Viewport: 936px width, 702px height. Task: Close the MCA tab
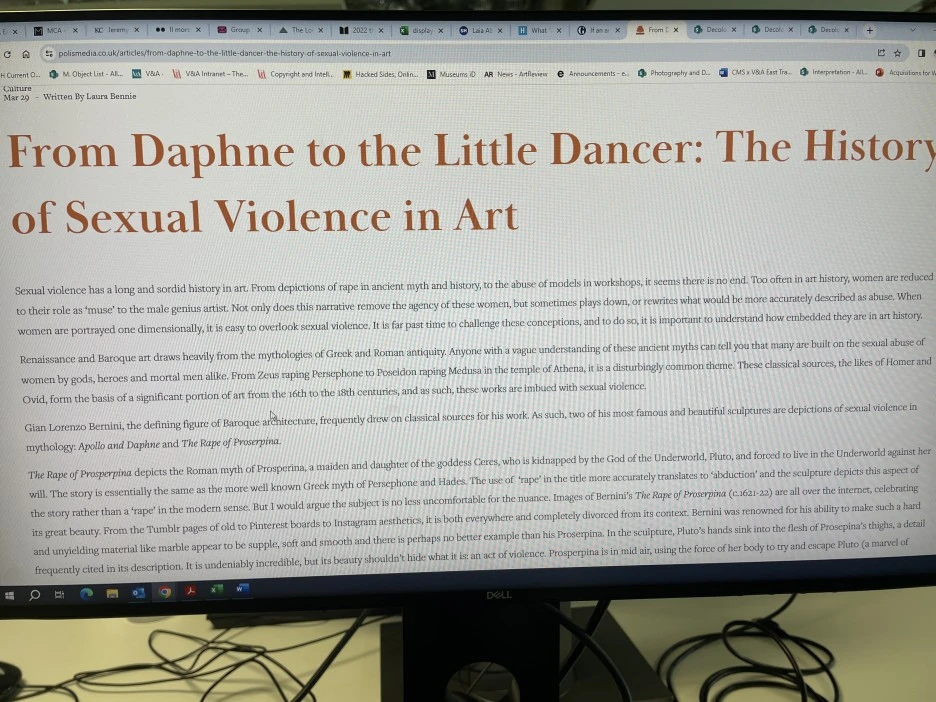75,30
